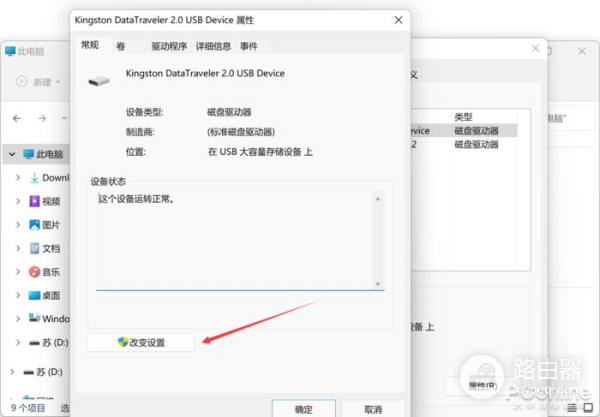This screenshot has width=600, height=417.
Task: Collapse the 此电脑 tree node
Action: pos(12,154)
